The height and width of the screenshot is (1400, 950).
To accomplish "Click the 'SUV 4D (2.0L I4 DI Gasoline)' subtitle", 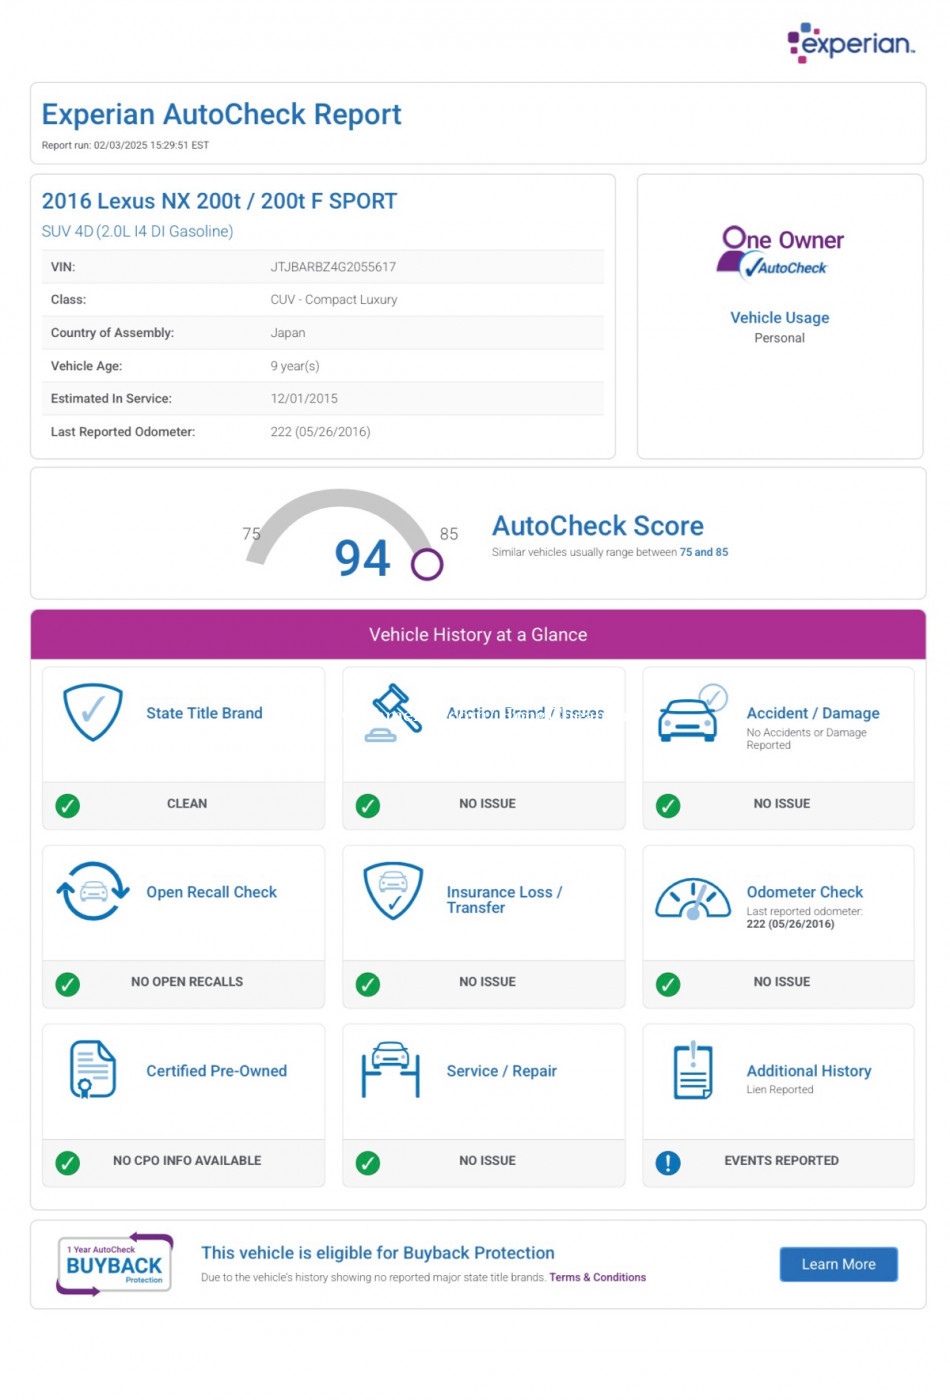I will (x=137, y=231).
